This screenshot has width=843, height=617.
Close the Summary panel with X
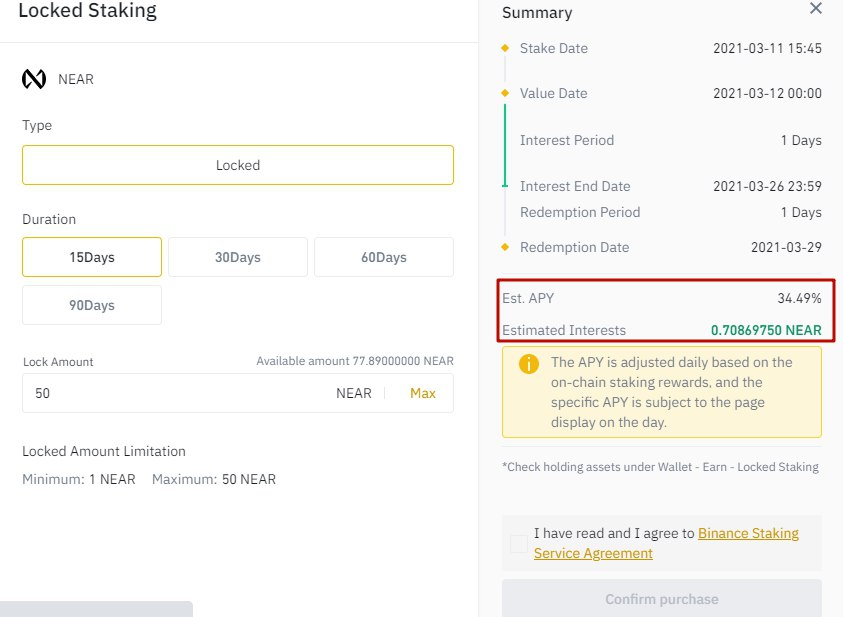point(816,8)
